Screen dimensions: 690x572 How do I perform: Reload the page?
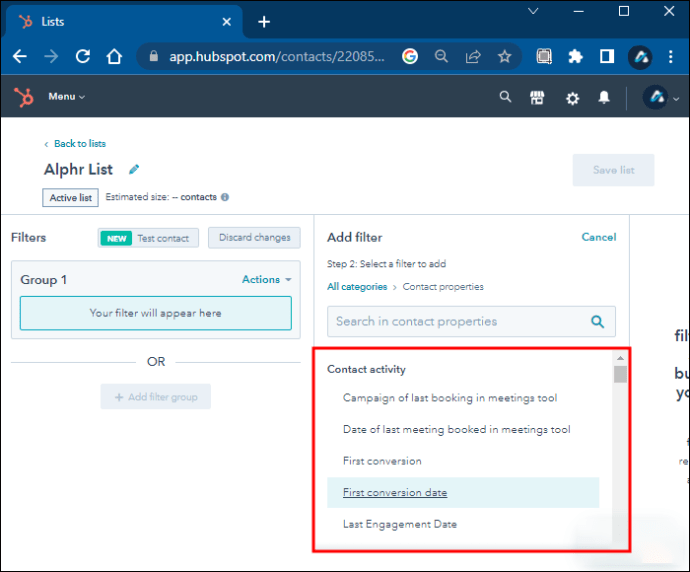pyautogui.click(x=83, y=56)
